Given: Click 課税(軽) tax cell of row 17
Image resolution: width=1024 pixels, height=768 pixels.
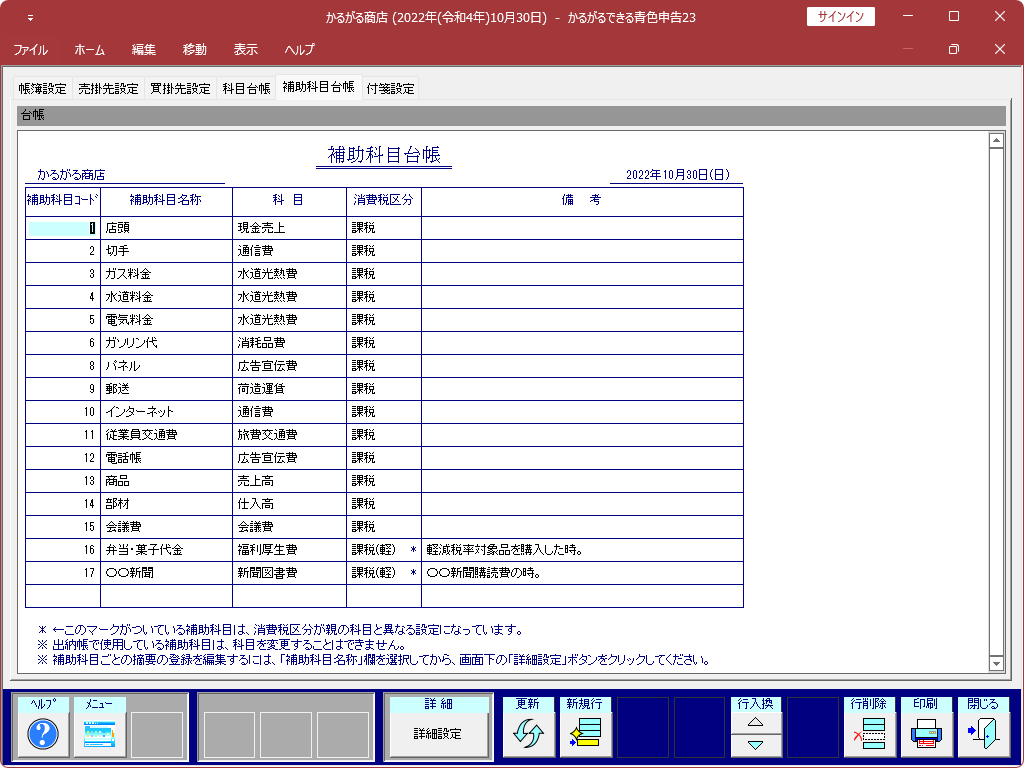Looking at the screenshot, I should [x=384, y=573].
